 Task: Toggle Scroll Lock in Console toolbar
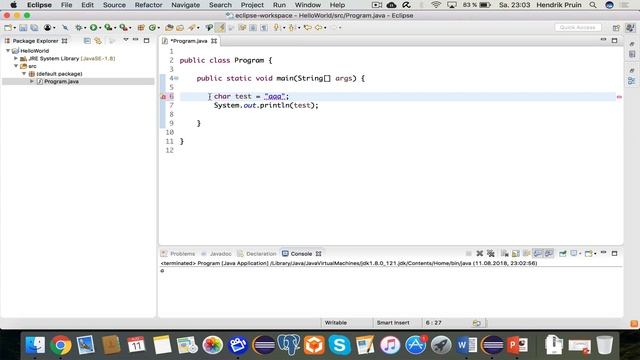[x=516, y=253]
